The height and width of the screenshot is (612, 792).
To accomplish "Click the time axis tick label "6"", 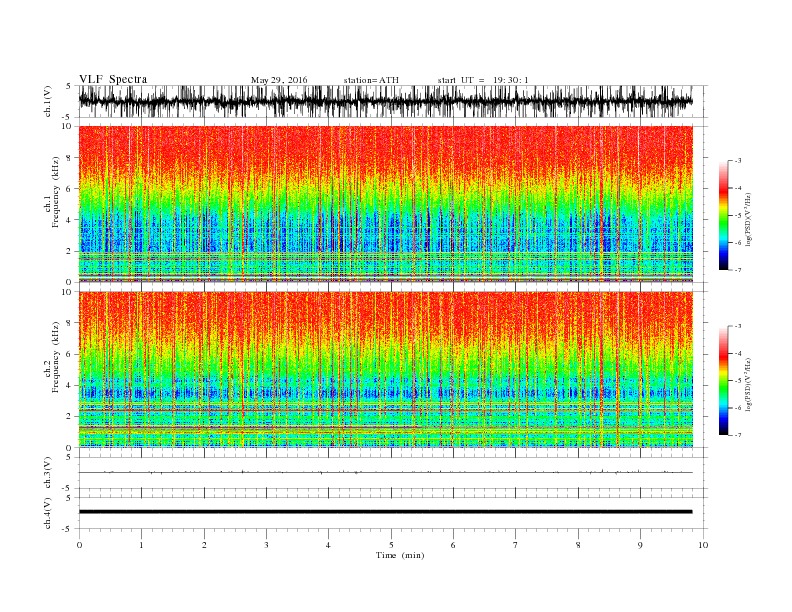I will point(453,545).
